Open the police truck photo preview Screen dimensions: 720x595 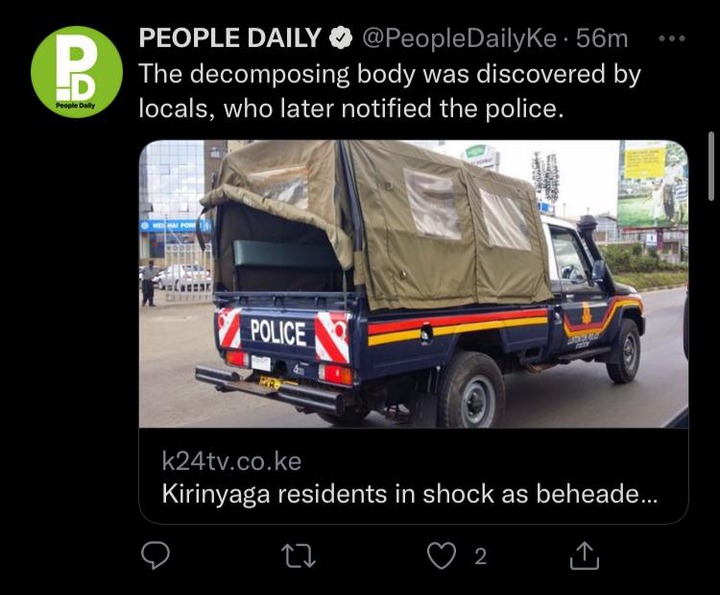[x=413, y=284]
